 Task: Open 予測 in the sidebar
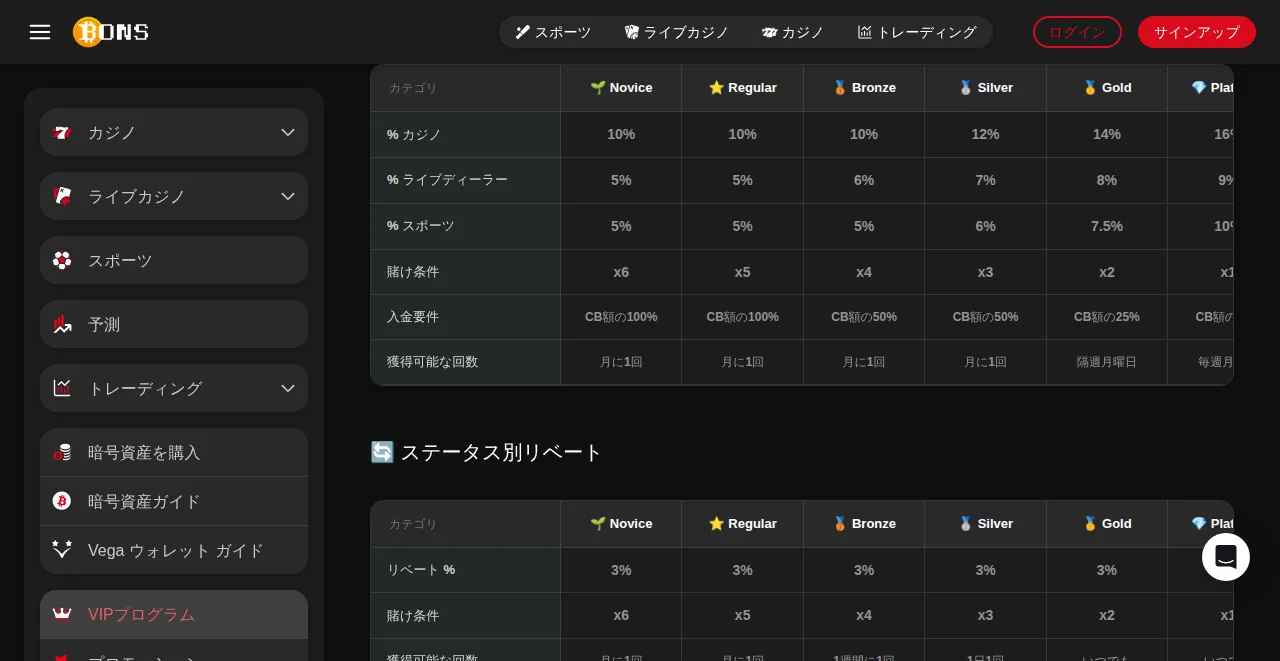pyautogui.click(x=174, y=324)
